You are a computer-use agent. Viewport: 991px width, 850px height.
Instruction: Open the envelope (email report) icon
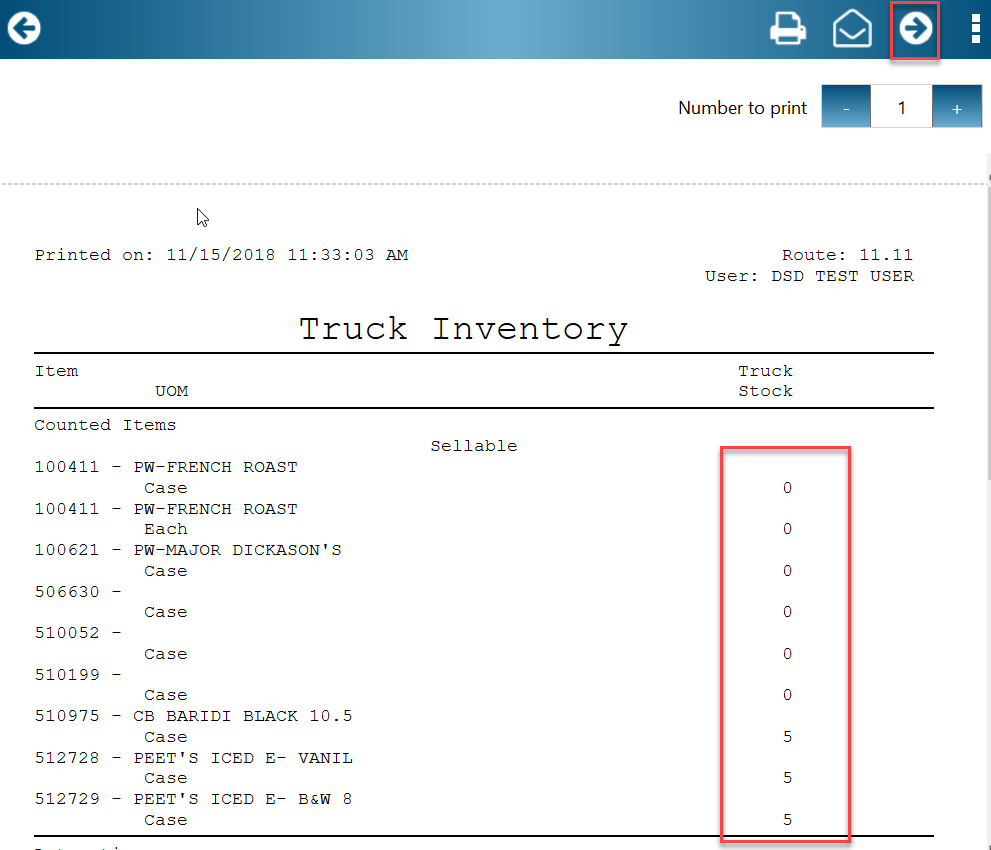[852, 29]
